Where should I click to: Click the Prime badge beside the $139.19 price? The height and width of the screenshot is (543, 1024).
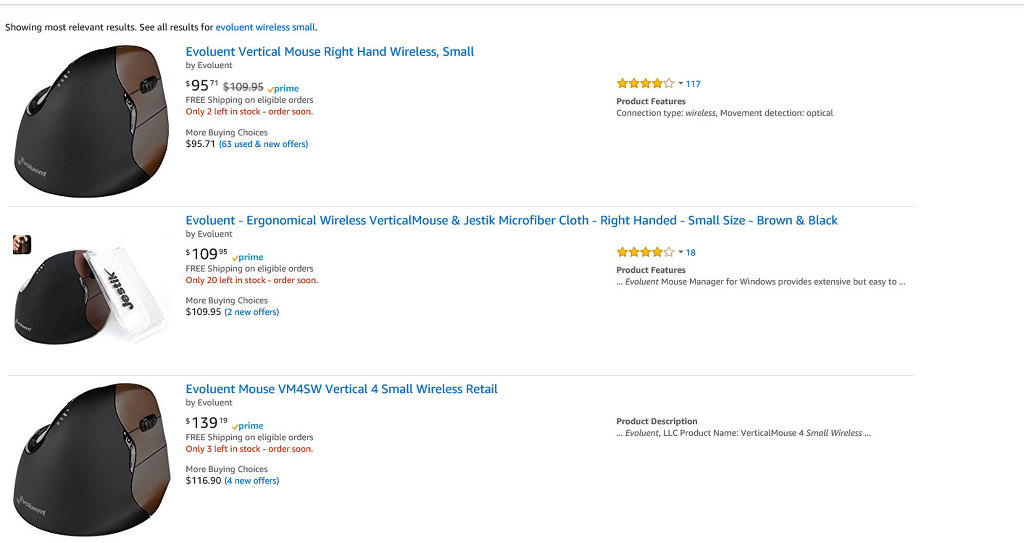[x=248, y=426]
